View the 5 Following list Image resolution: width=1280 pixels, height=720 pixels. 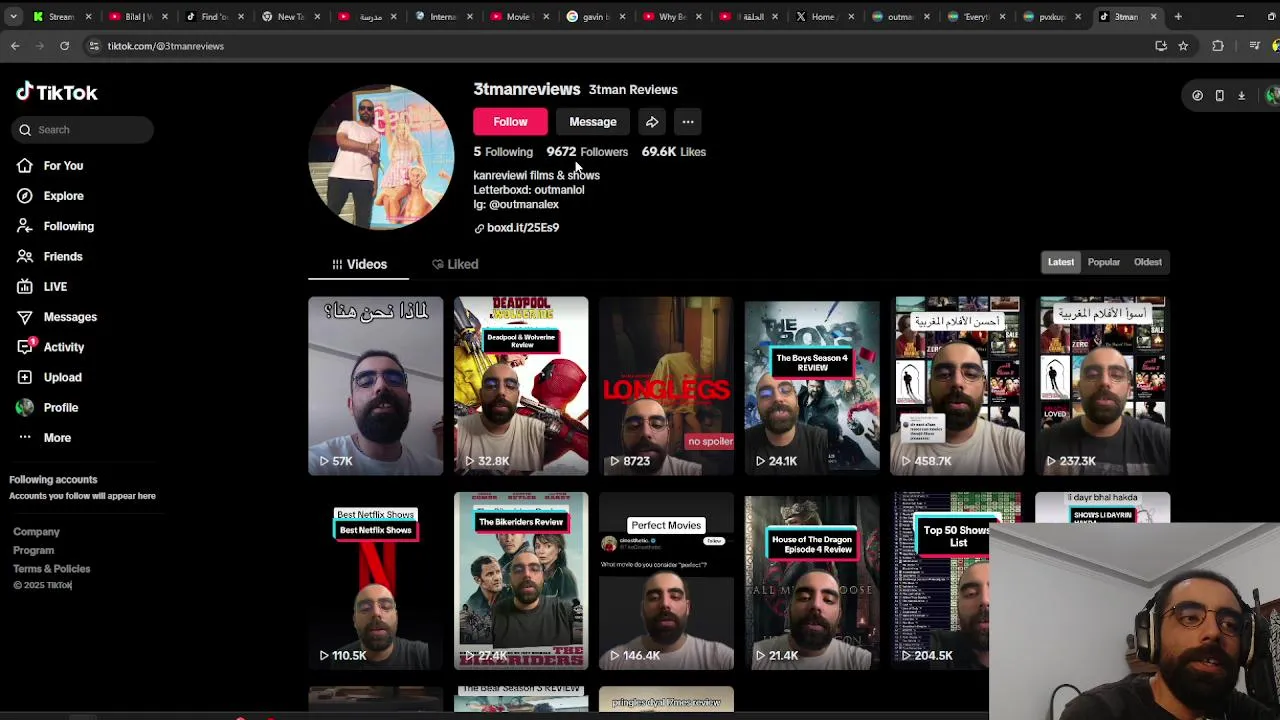503,152
